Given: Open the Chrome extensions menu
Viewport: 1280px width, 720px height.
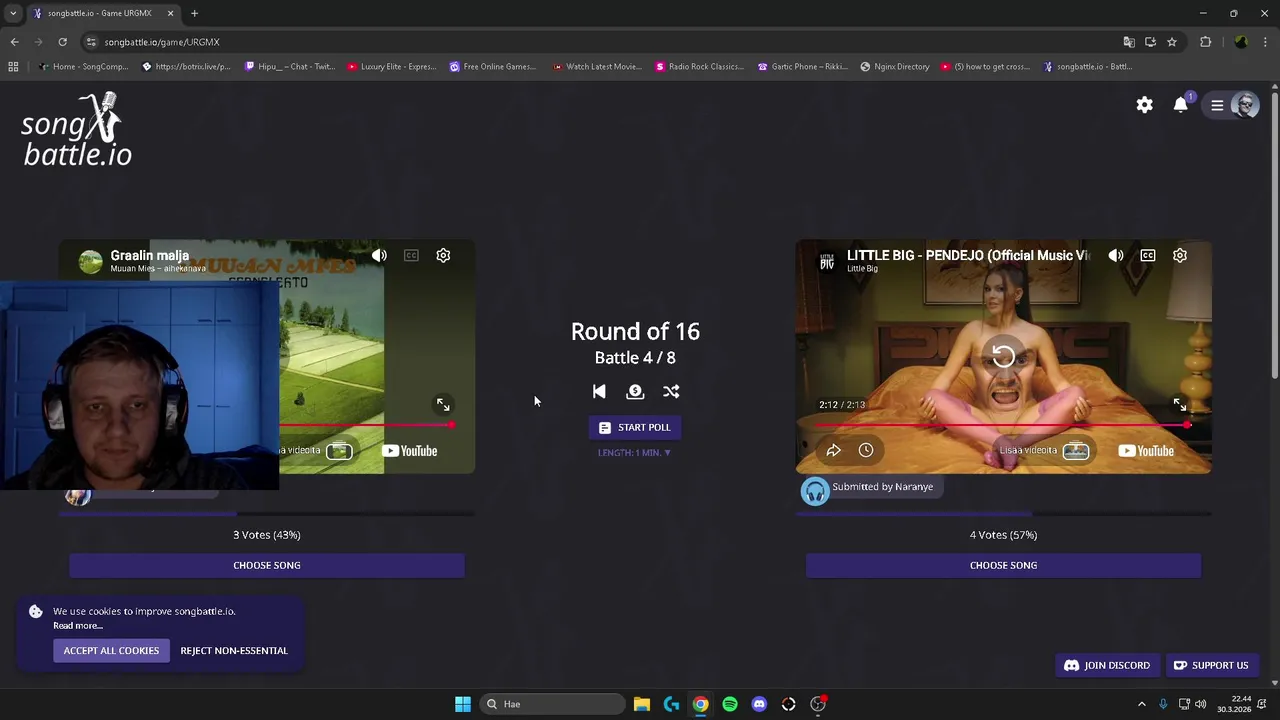Looking at the screenshot, I should (1205, 42).
